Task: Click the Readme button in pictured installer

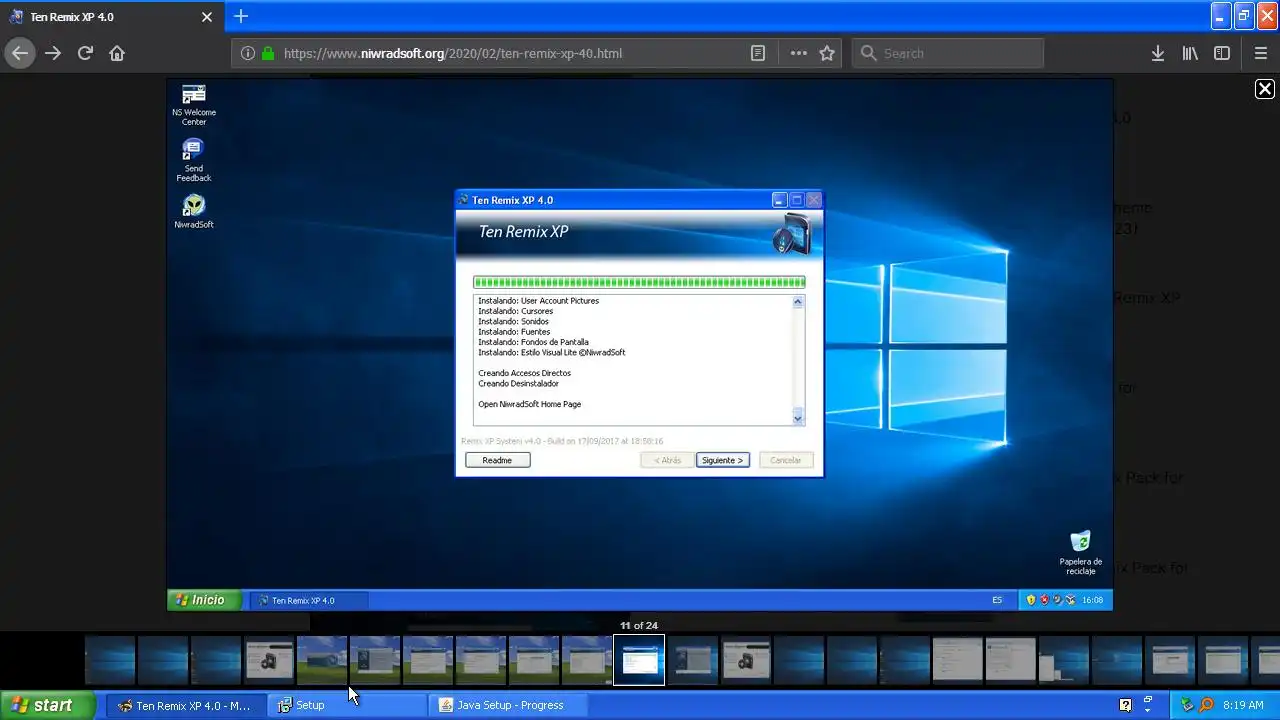Action: click(x=497, y=460)
